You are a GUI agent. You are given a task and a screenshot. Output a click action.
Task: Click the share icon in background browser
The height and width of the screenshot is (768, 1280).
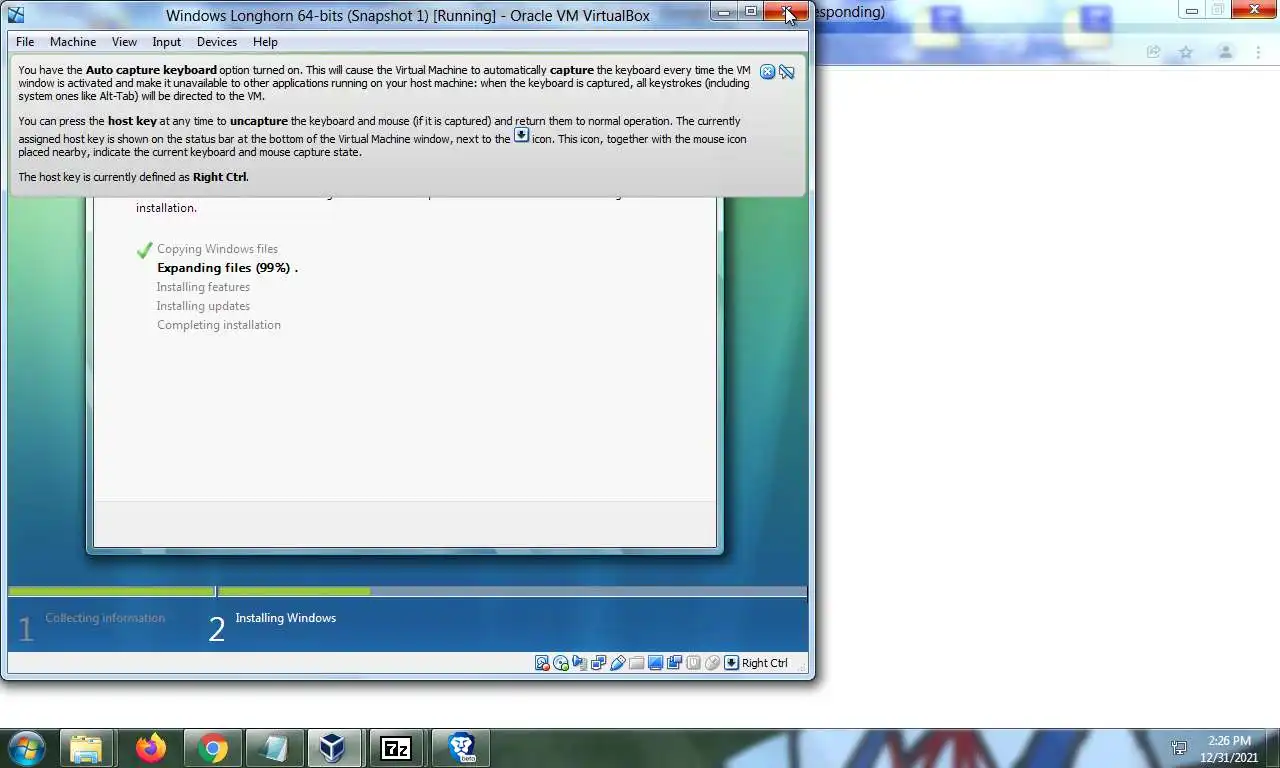click(1153, 52)
